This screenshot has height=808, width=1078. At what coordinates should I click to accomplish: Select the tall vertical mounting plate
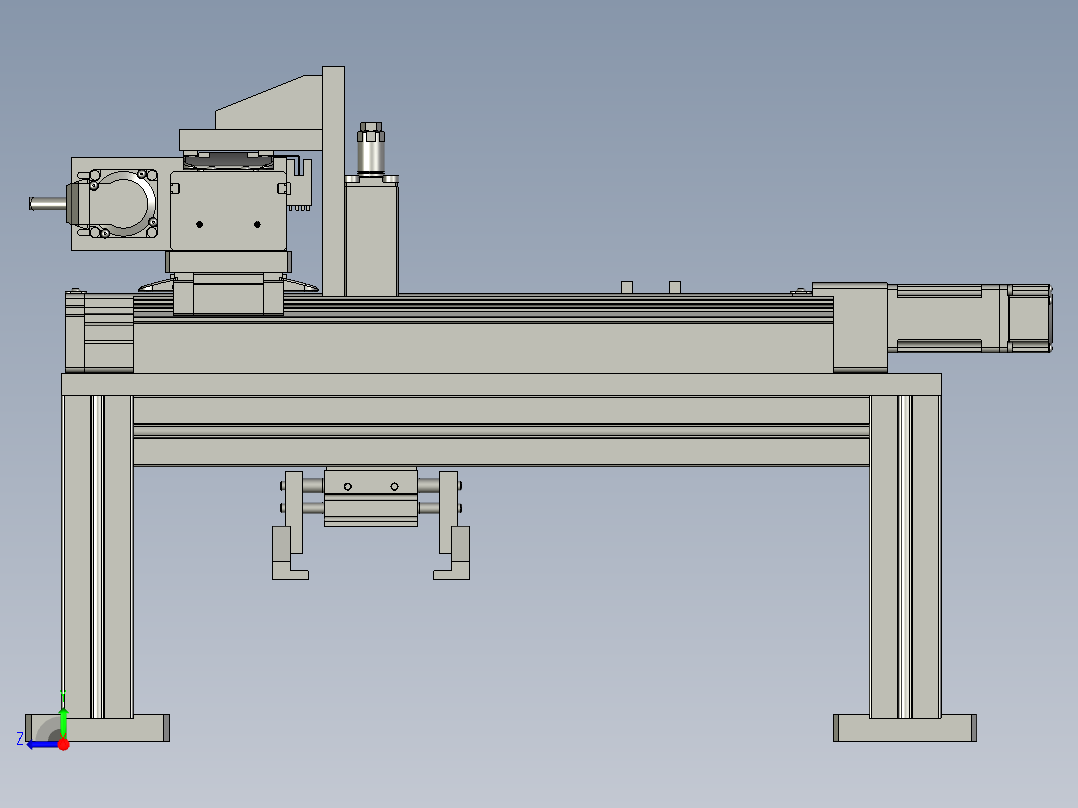click(333, 181)
